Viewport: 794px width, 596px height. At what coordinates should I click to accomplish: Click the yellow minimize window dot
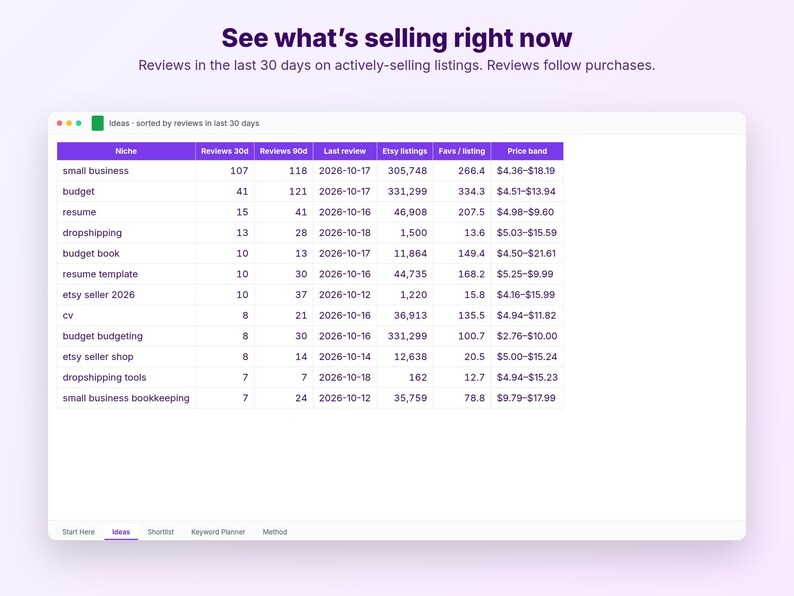(x=69, y=123)
